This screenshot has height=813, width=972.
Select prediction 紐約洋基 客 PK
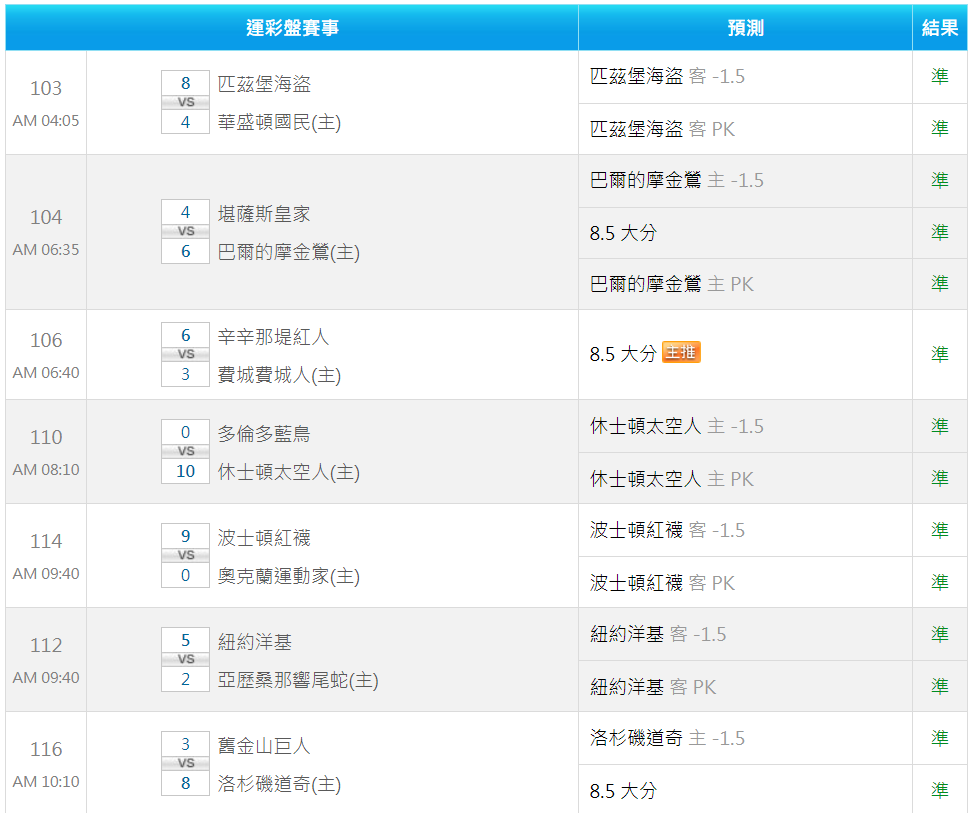tap(653, 687)
